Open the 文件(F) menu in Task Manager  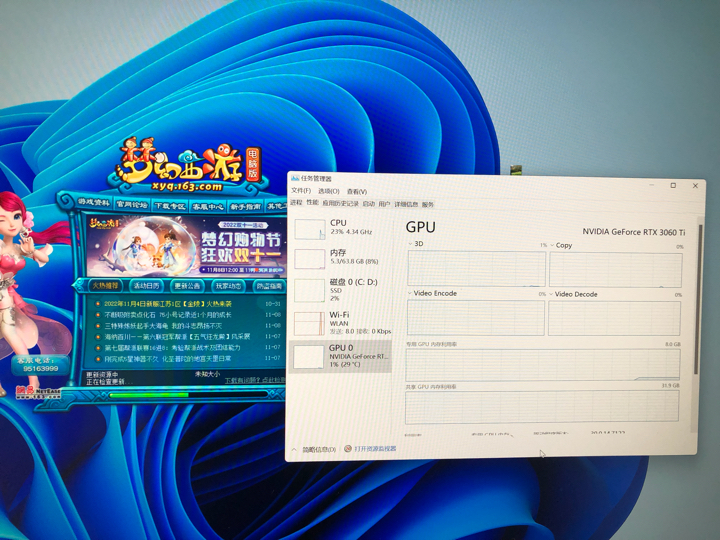[301, 190]
